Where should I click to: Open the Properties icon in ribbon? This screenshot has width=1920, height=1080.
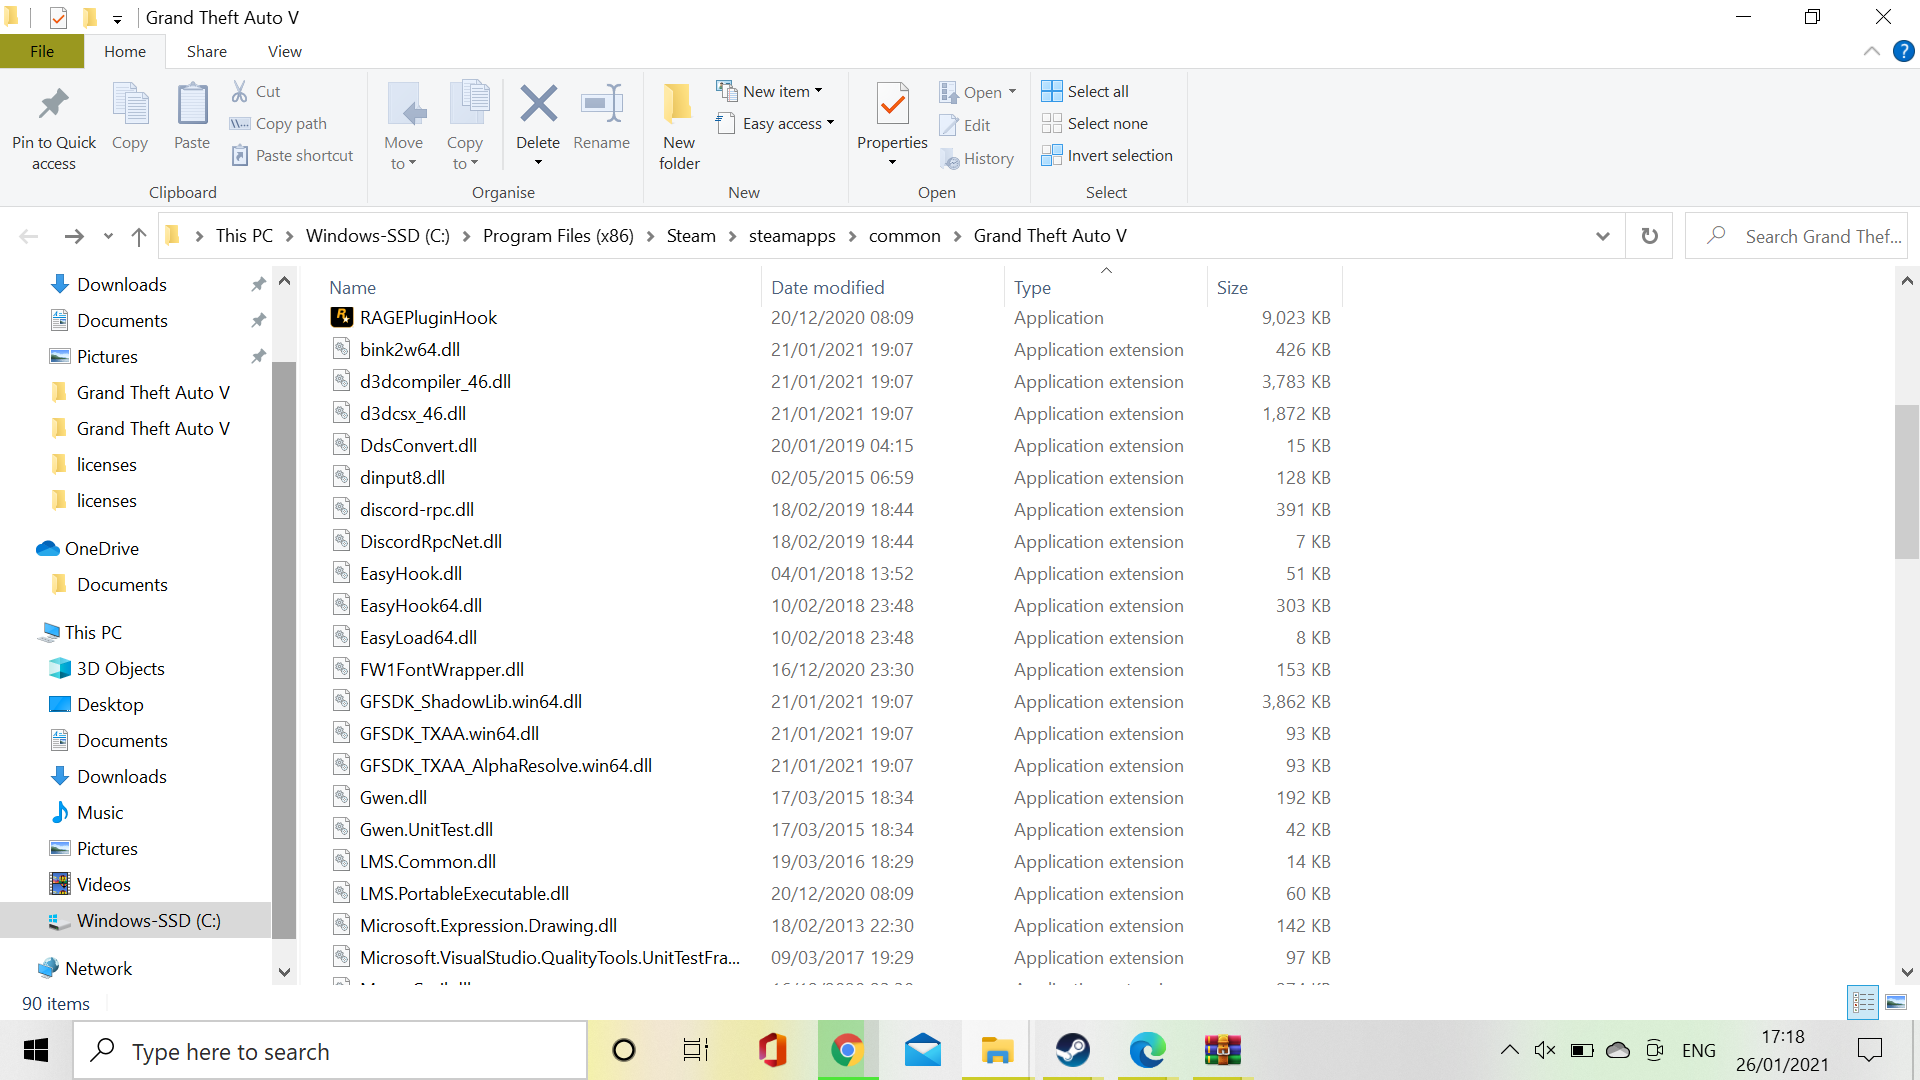click(x=892, y=104)
